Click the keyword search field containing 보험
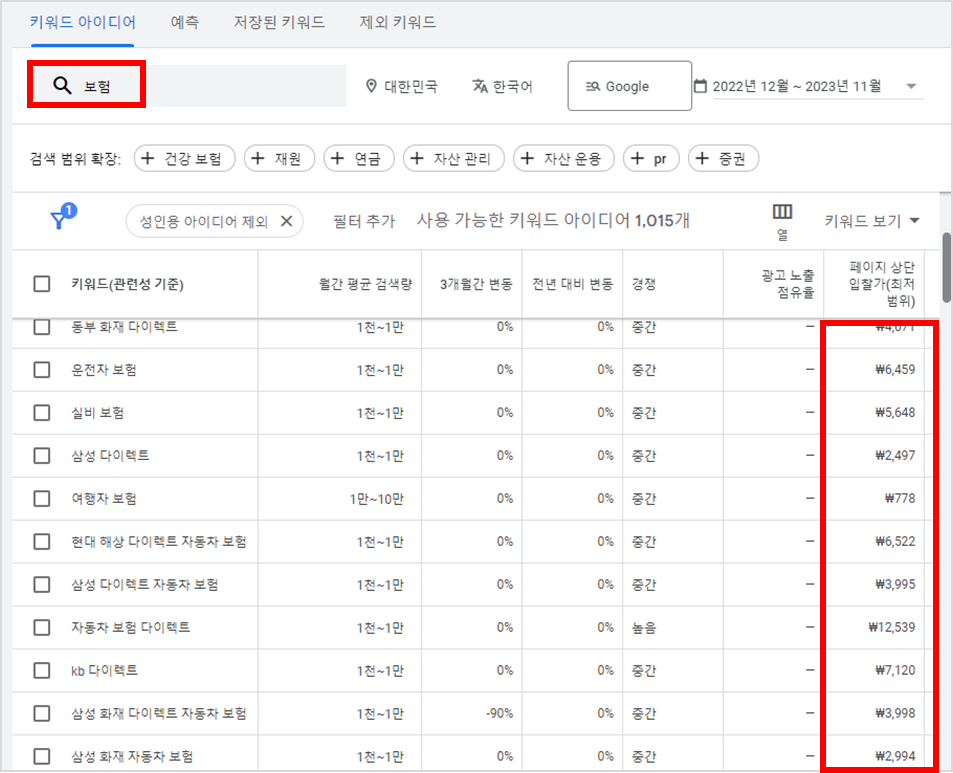Viewport: 953px width, 773px height. pos(187,85)
